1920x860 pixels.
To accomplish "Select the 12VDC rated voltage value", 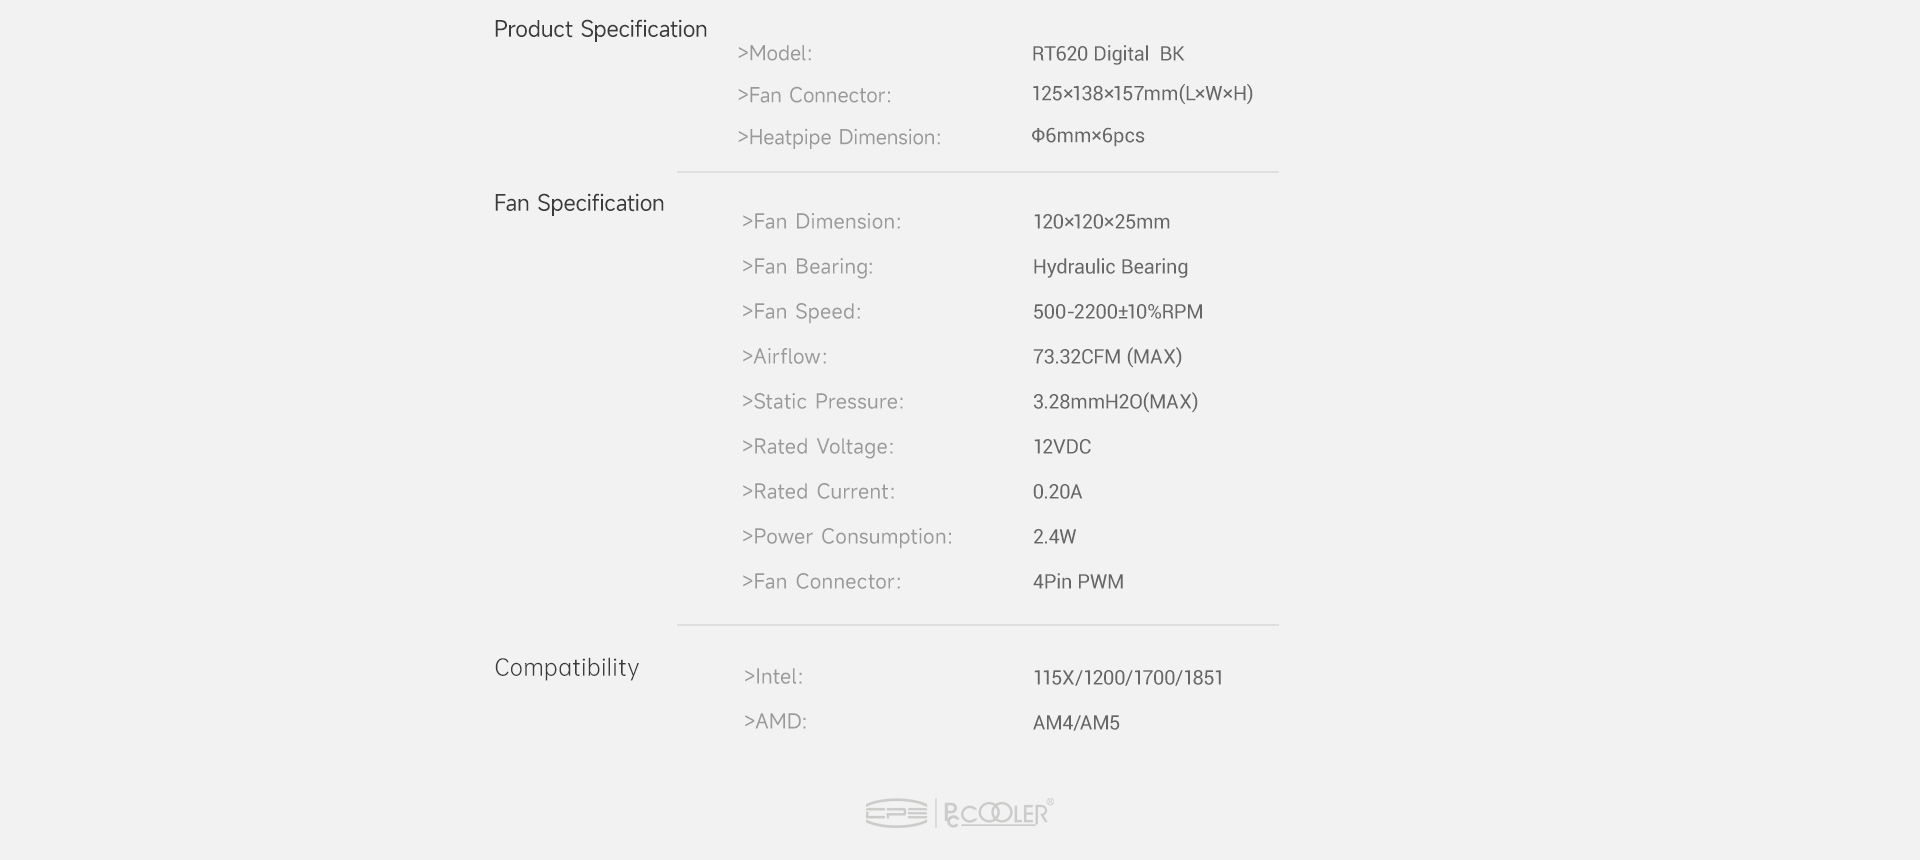I will point(1061,447).
